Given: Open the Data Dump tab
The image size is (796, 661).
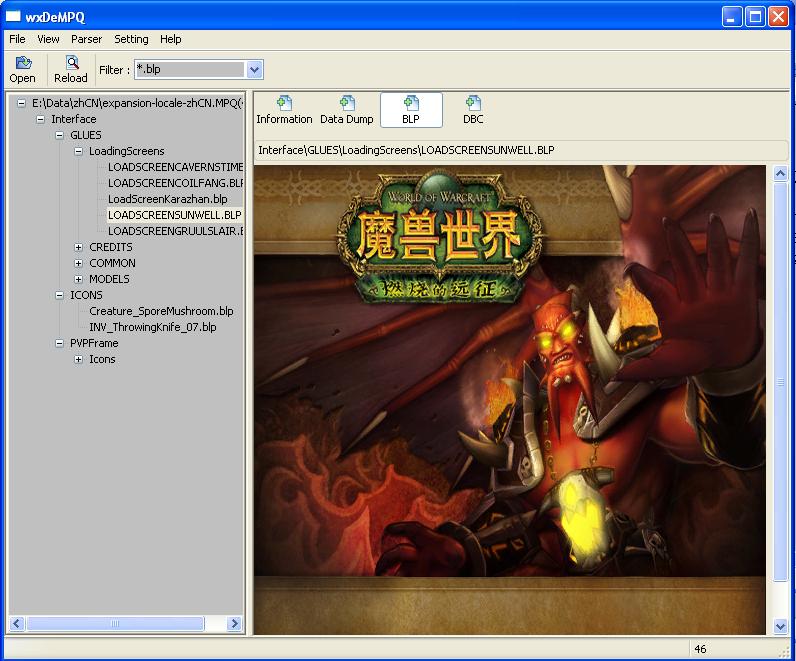Looking at the screenshot, I should [x=347, y=110].
